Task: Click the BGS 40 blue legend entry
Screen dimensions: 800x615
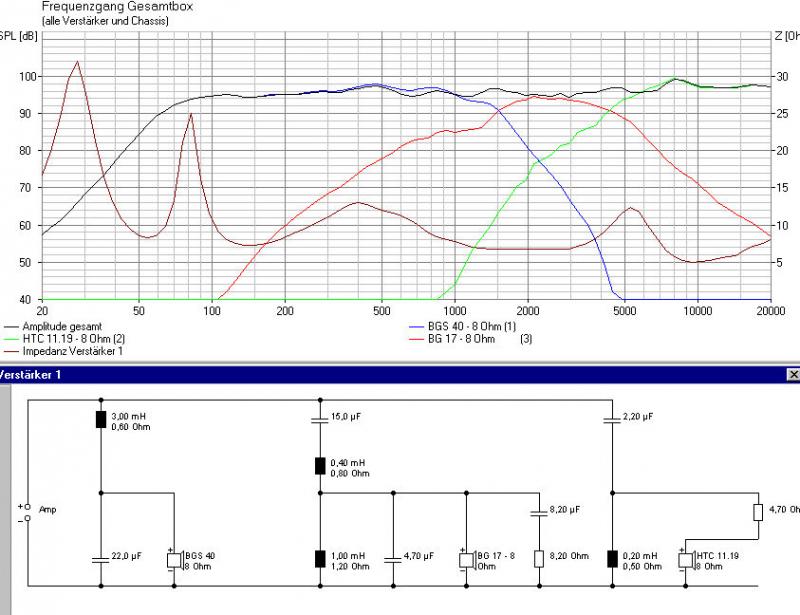Action: click(x=463, y=326)
